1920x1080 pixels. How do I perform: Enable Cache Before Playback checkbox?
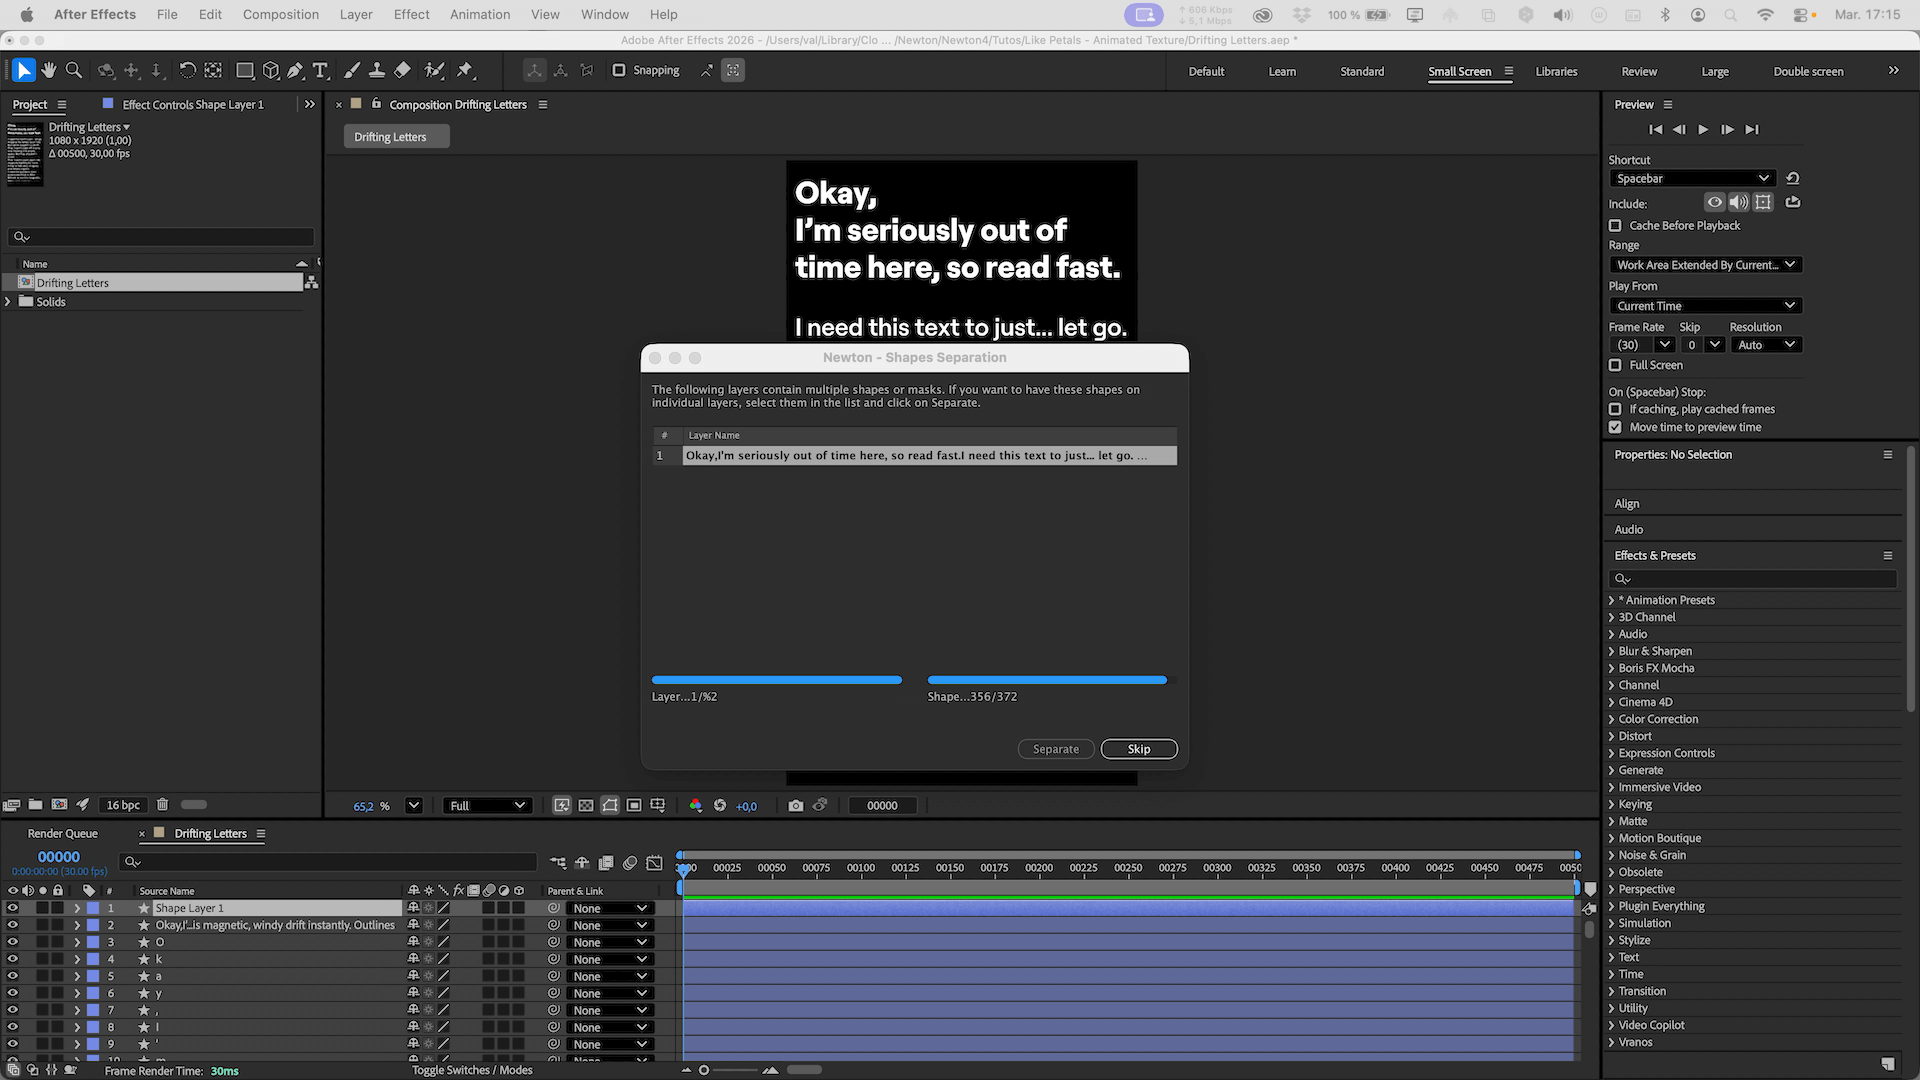(1615, 226)
